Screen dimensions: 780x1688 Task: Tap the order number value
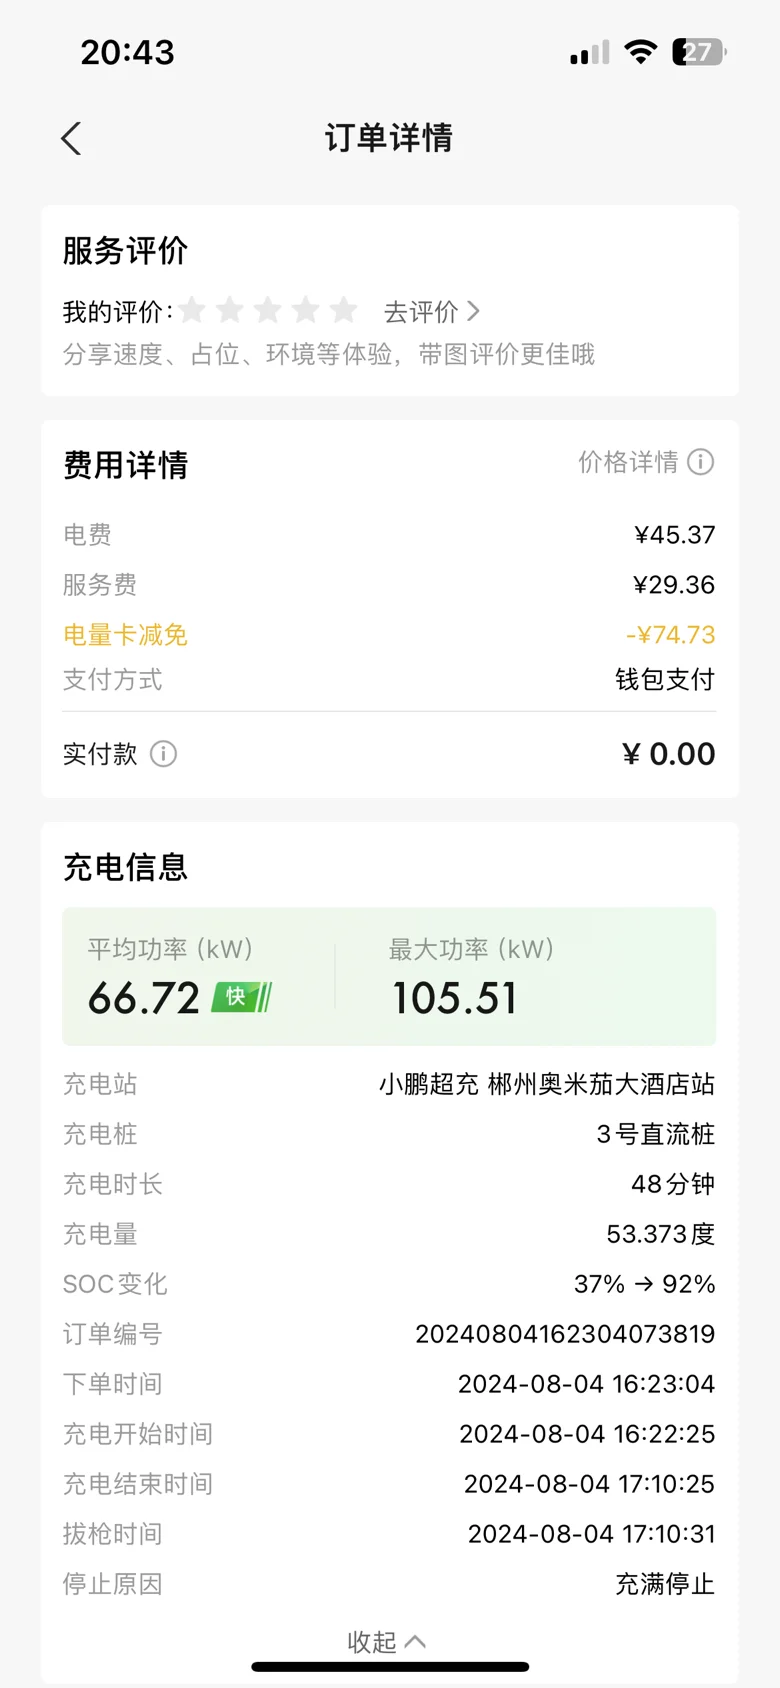(565, 1334)
